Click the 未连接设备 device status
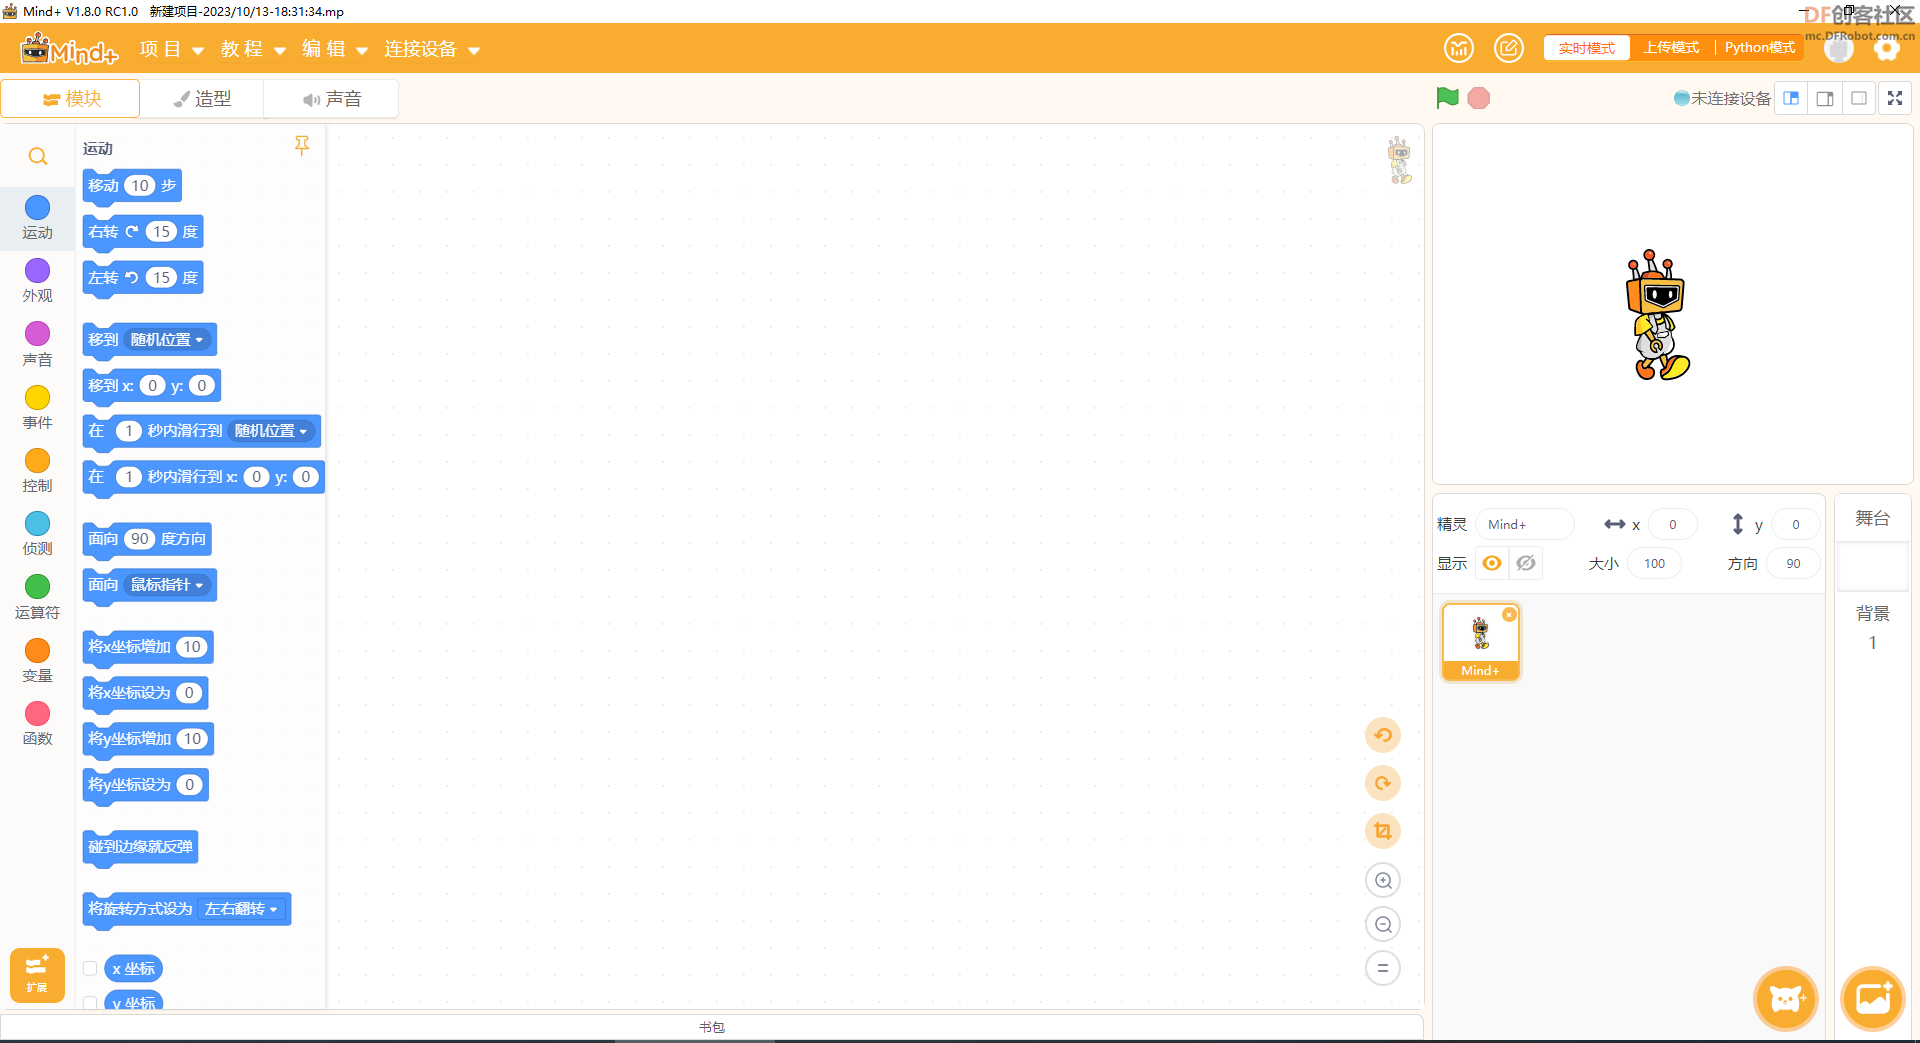Image resolution: width=1920 pixels, height=1043 pixels. (1722, 98)
